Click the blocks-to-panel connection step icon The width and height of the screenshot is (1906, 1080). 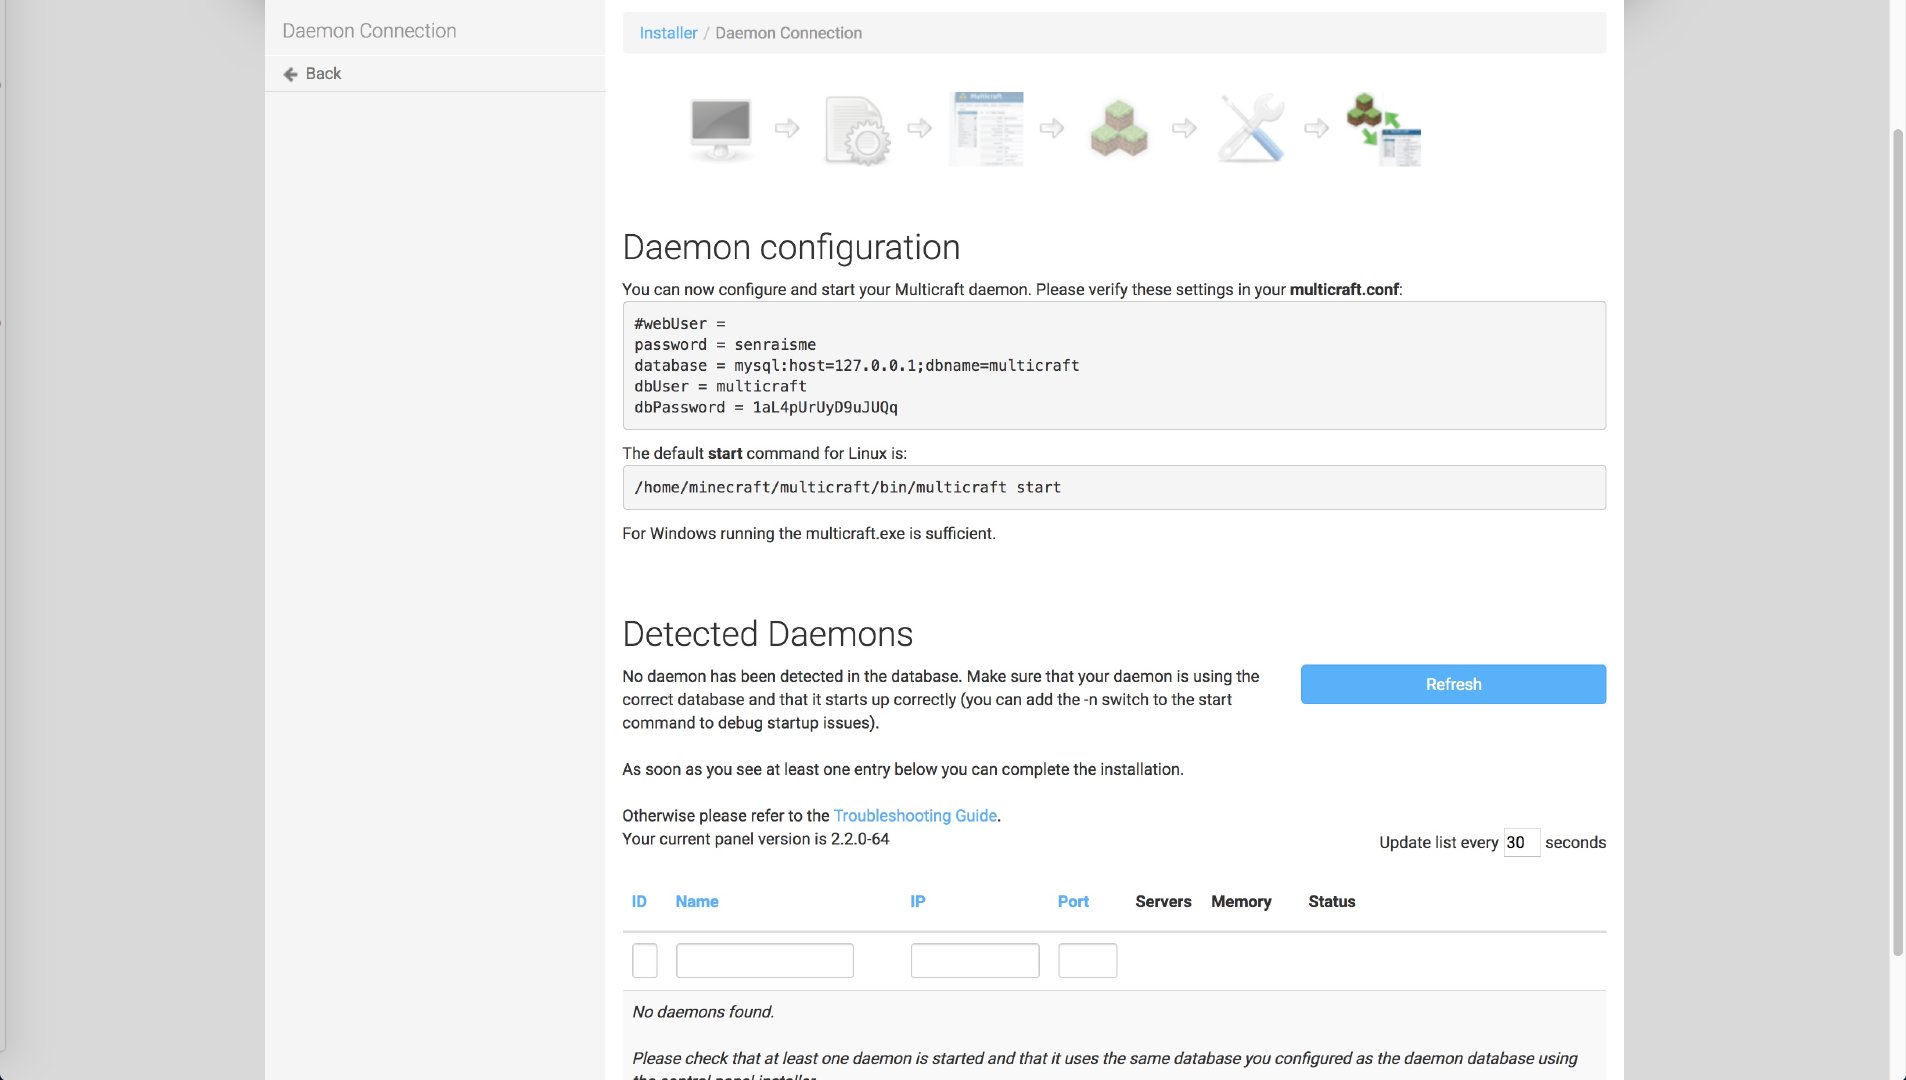(x=1384, y=129)
